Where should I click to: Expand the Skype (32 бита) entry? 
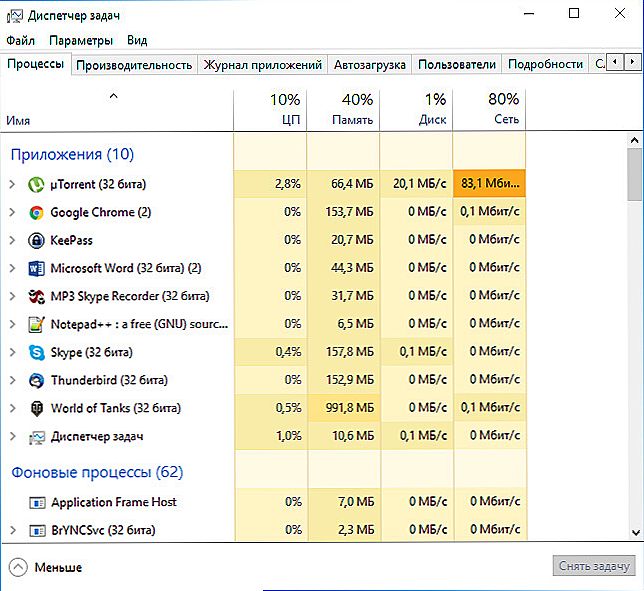pos(12,352)
